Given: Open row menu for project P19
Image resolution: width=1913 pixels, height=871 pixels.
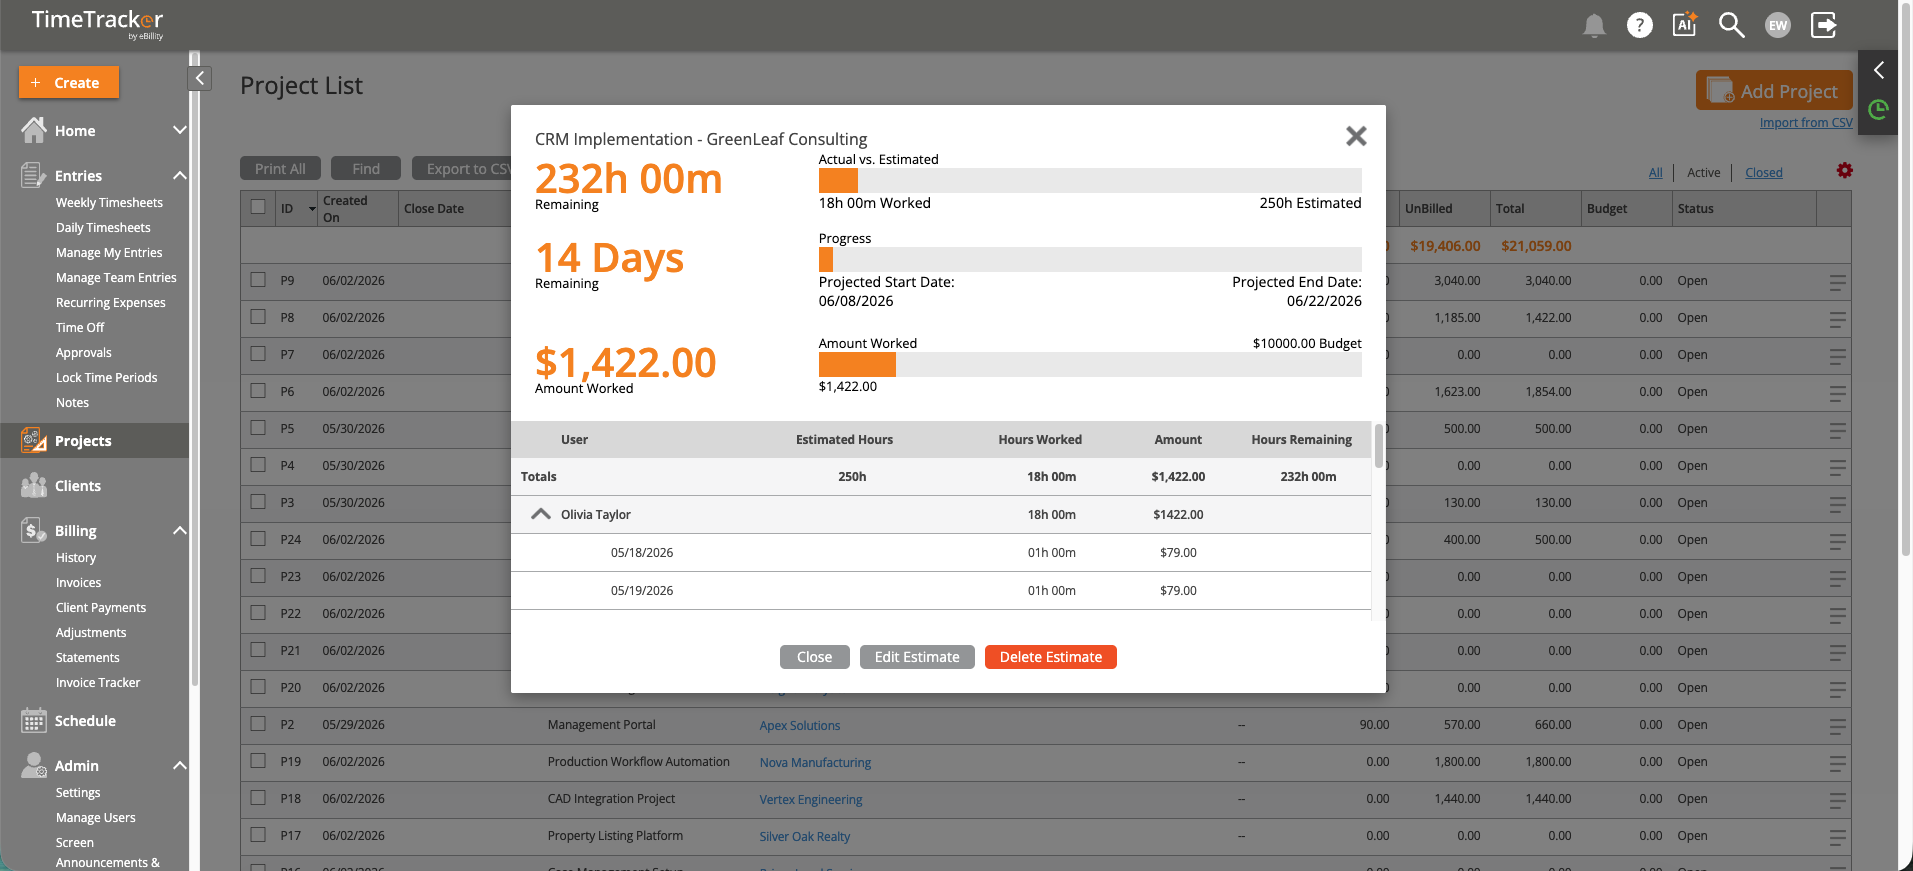Looking at the screenshot, I should pos(1837,764).
